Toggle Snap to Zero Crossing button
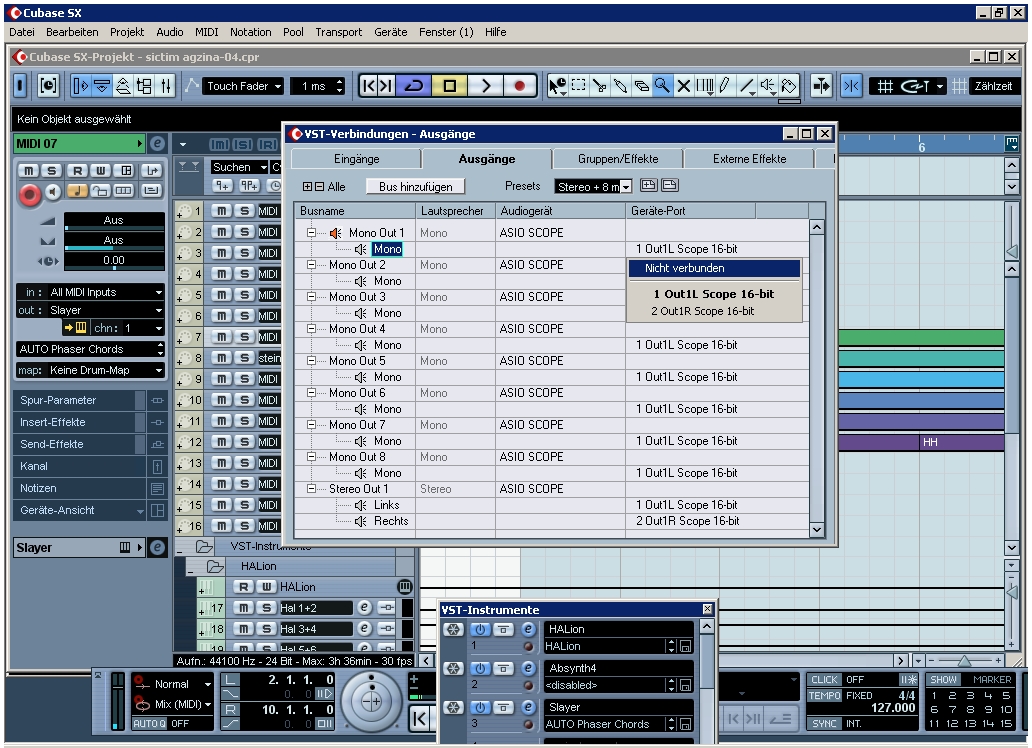The width and height of the screenshot is (1032, 748). (x=851, y=86)
